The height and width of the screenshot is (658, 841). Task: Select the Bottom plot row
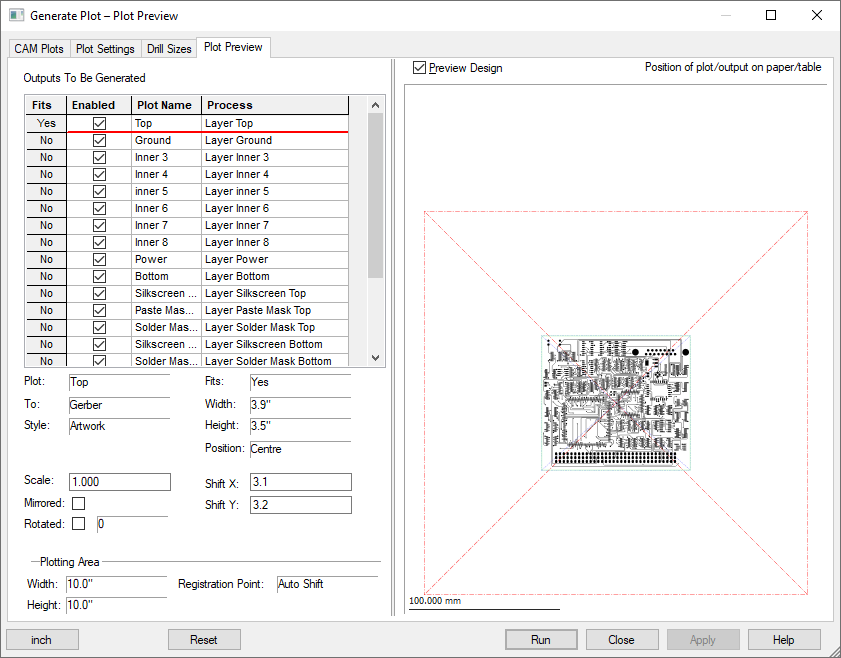(166, 277)
